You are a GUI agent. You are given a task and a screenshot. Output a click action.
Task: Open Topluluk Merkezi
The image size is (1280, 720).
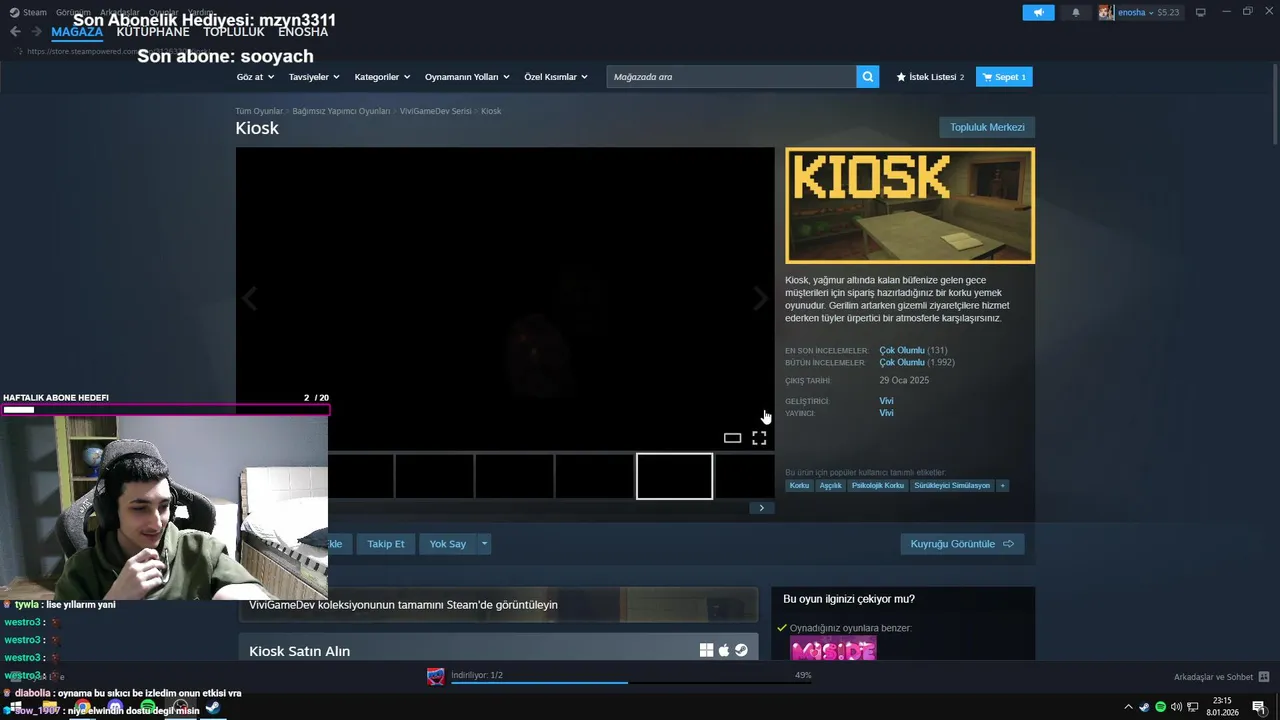[987, 127]
